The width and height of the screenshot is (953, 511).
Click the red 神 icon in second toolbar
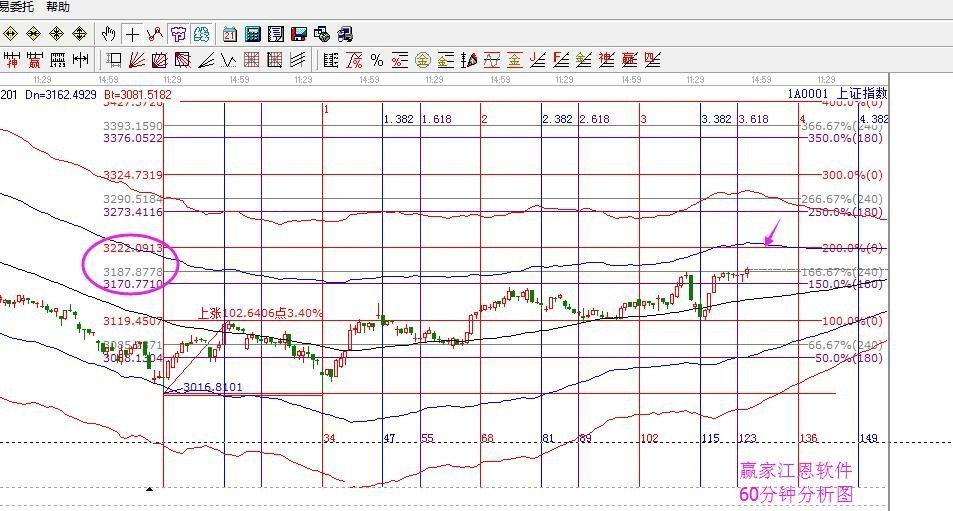click(x=12, y=59)
